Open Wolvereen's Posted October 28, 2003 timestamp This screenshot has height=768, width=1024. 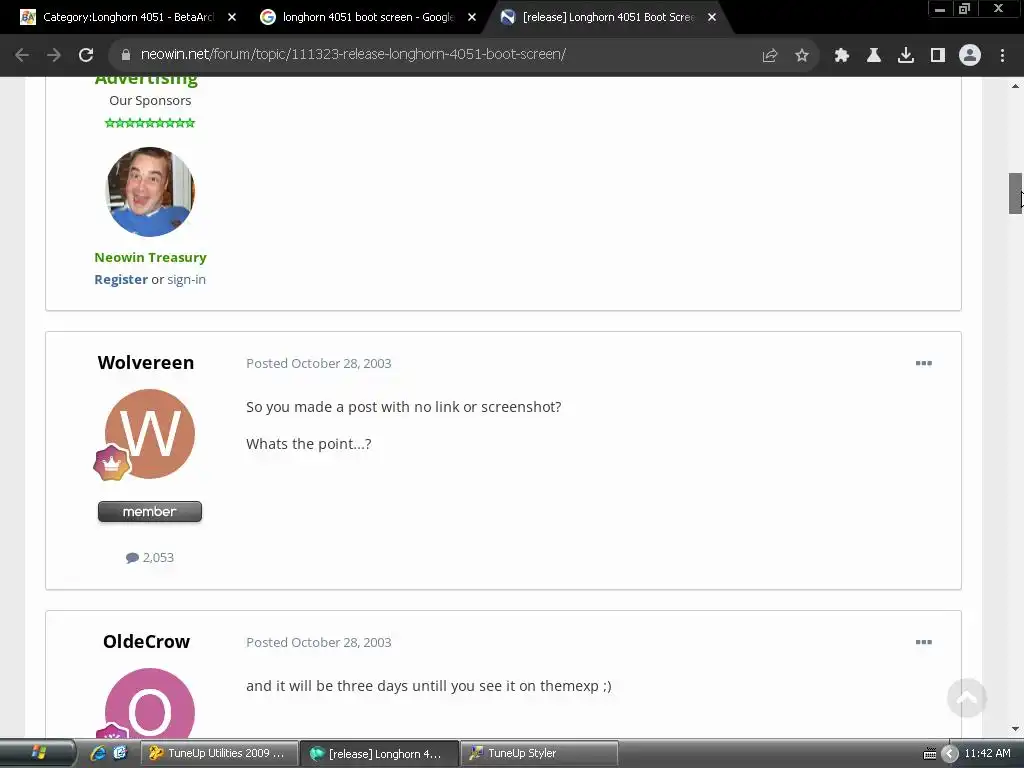coord(319,364)
